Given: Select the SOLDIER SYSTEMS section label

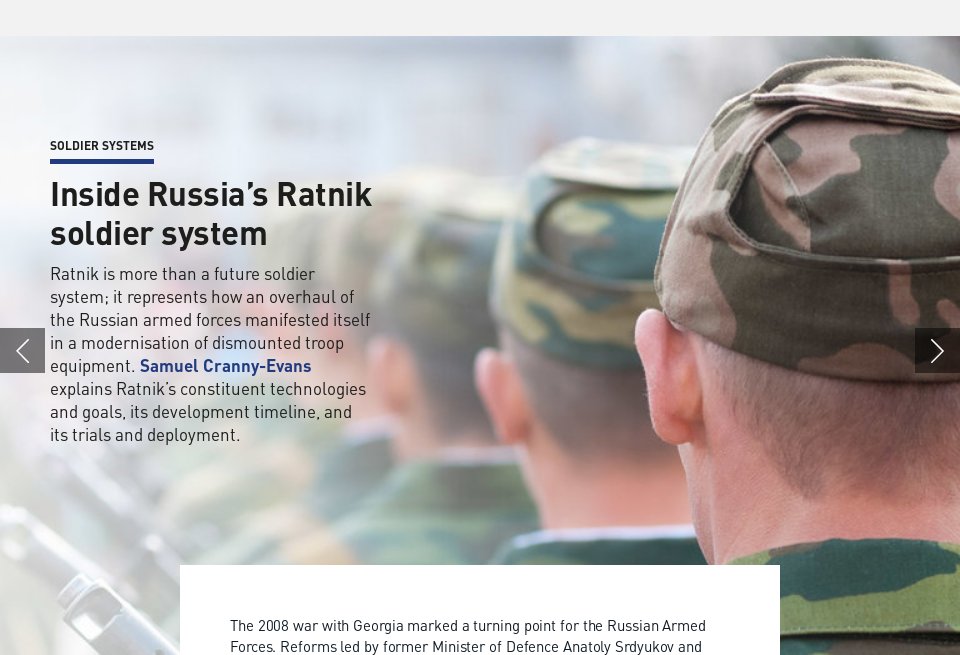Looking at the screenshot, I should [x=102, y=145].
